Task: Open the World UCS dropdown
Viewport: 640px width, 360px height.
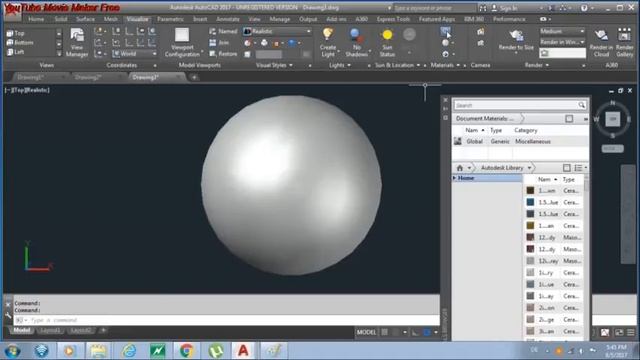Action: pyautogui.click(x=134, y=53)
